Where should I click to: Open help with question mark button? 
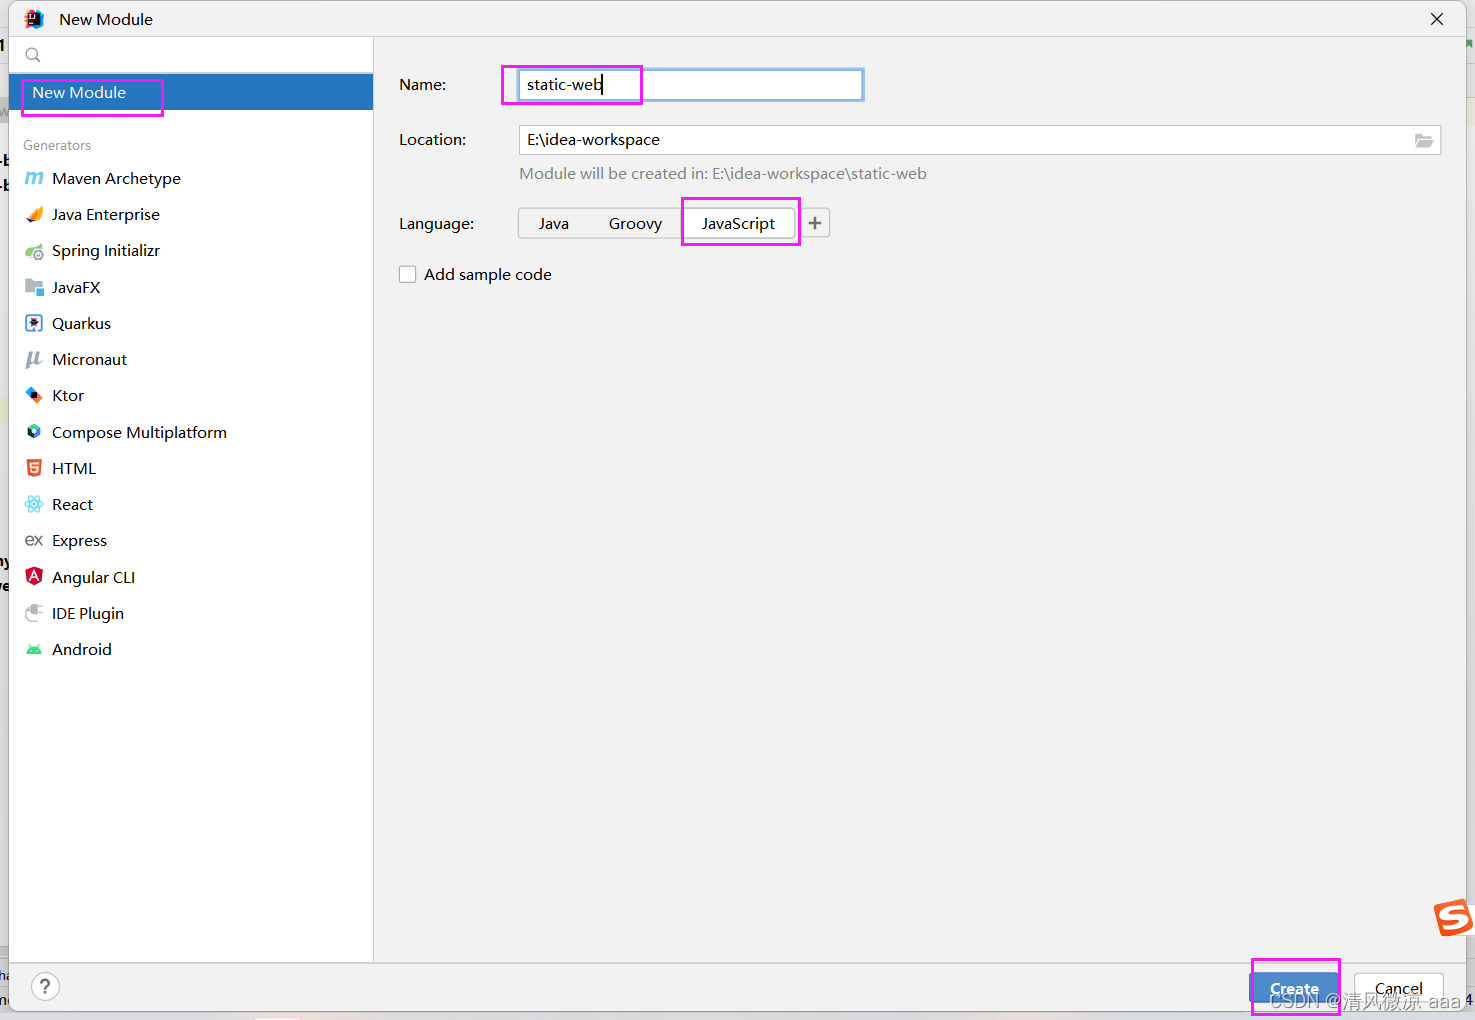[45, 987]
